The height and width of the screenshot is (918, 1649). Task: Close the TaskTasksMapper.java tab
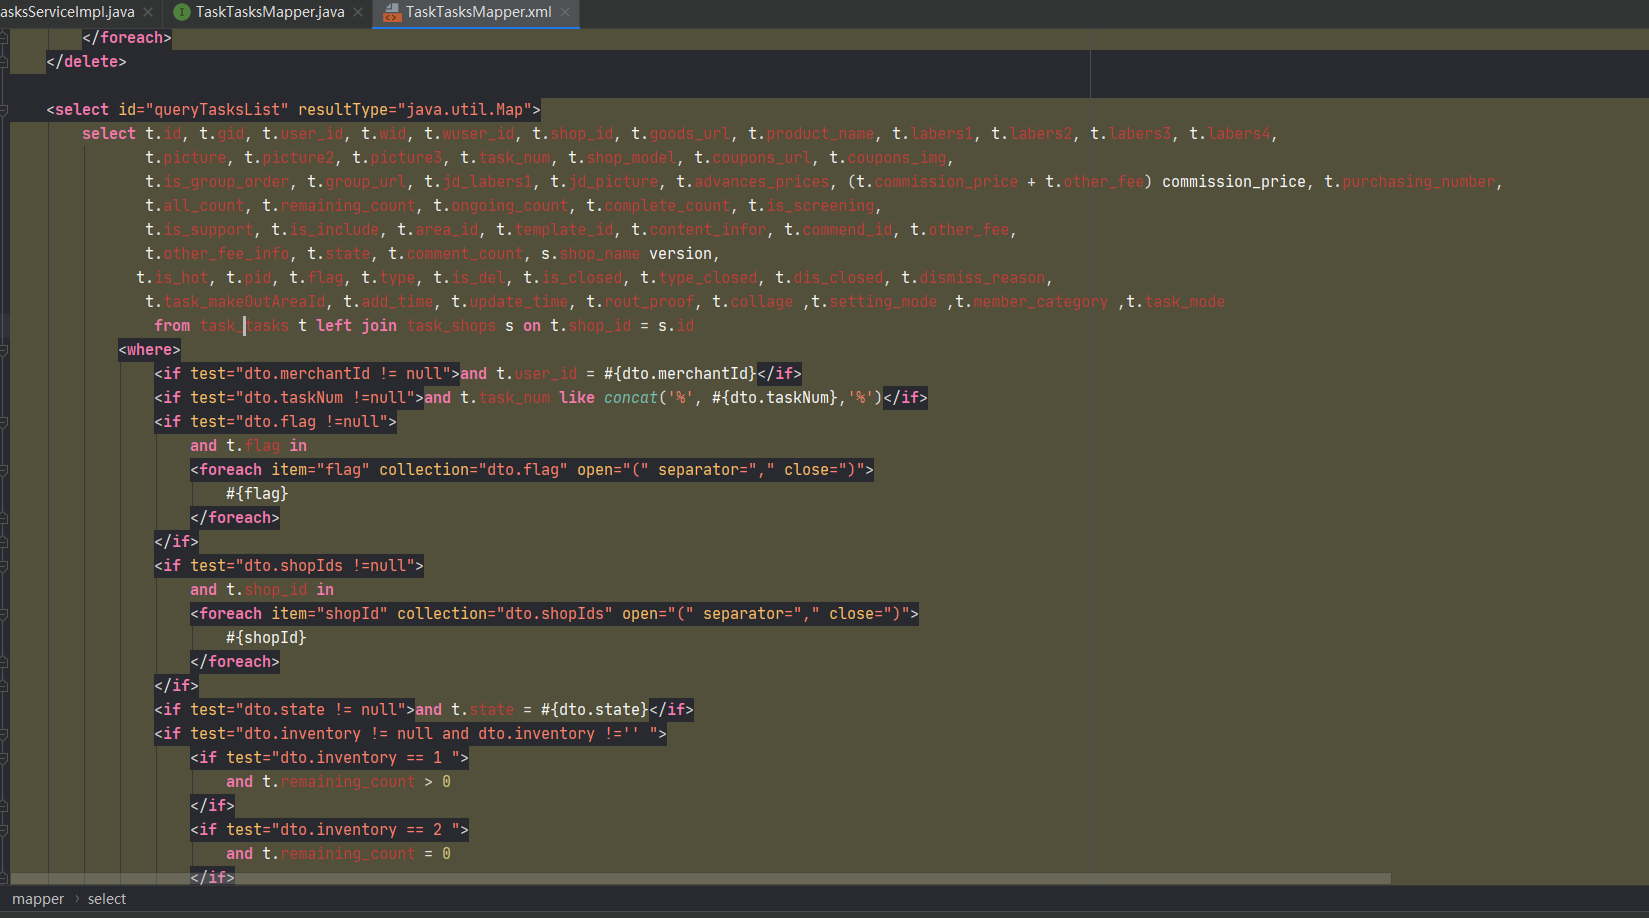[x=358, y=12]
